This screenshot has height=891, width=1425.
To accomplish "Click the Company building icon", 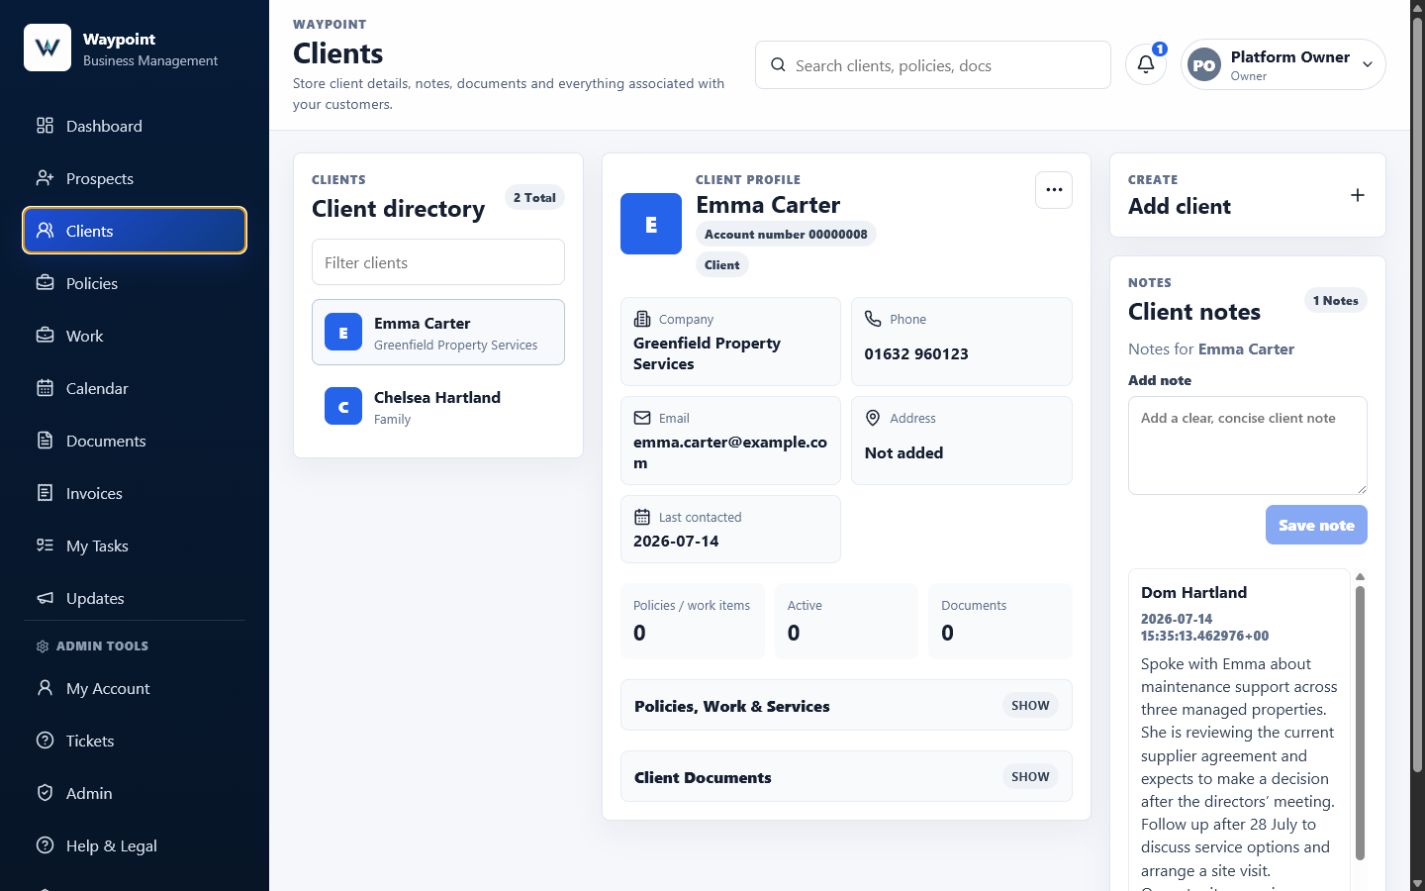I will (642, 319).
